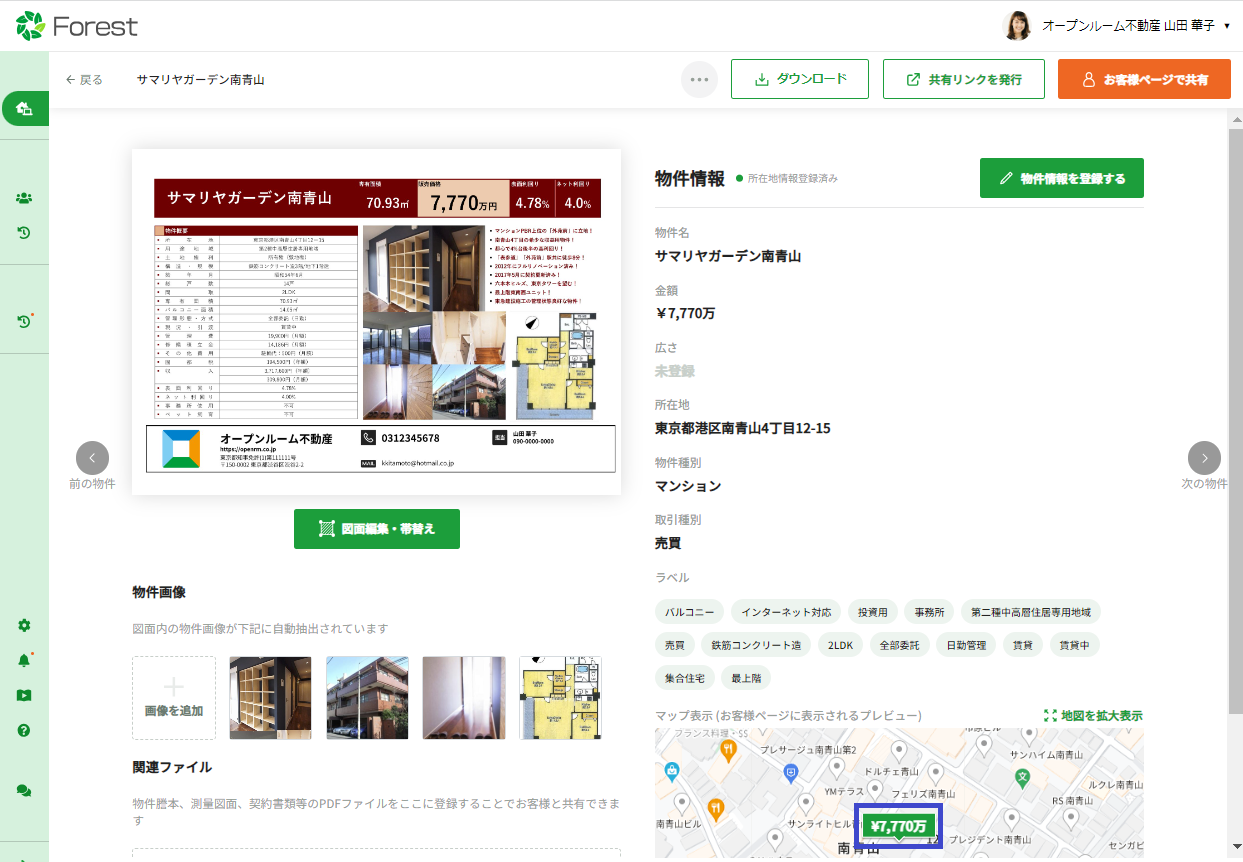Open the customers panel via the people icon
This screenshot has width=1243, height=862.
tap(24, 198)
